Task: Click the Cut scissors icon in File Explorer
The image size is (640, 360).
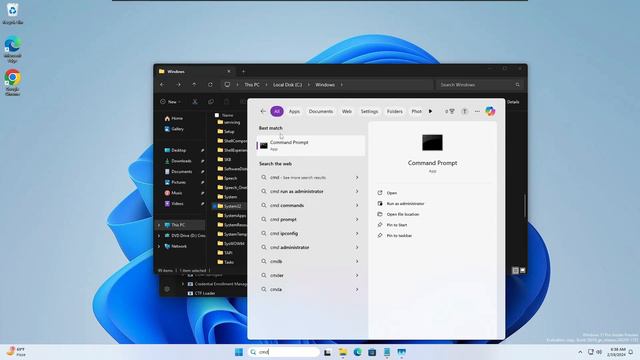Action: click(195, 102)
